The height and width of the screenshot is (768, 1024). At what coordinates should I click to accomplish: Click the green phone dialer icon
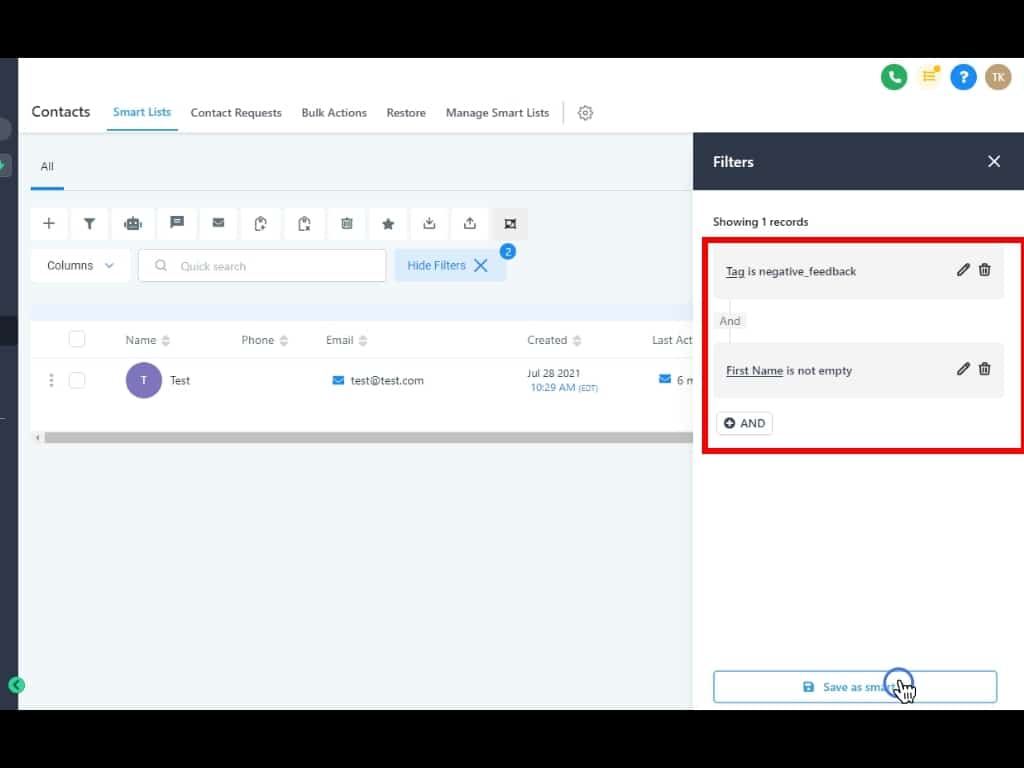click(893, 77)
